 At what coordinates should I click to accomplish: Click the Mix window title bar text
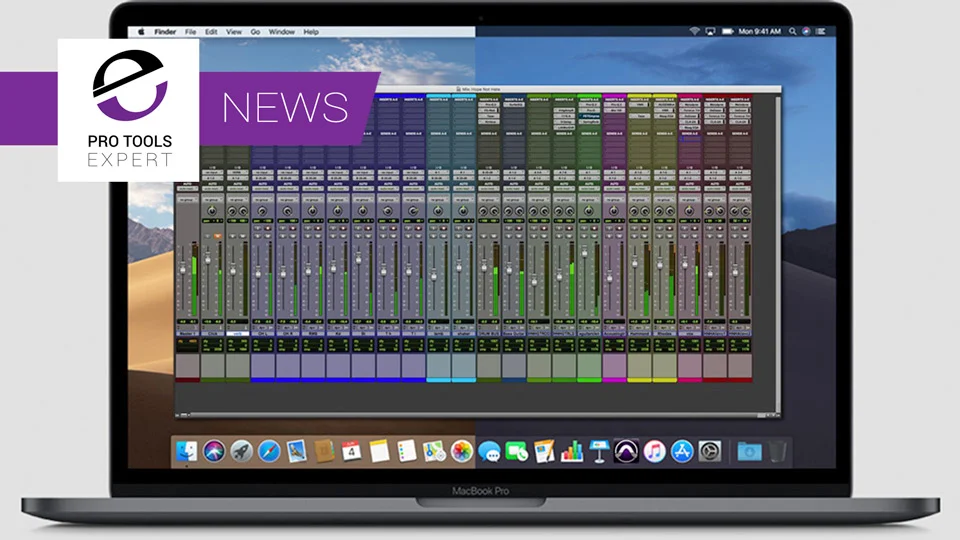point(481,89)
